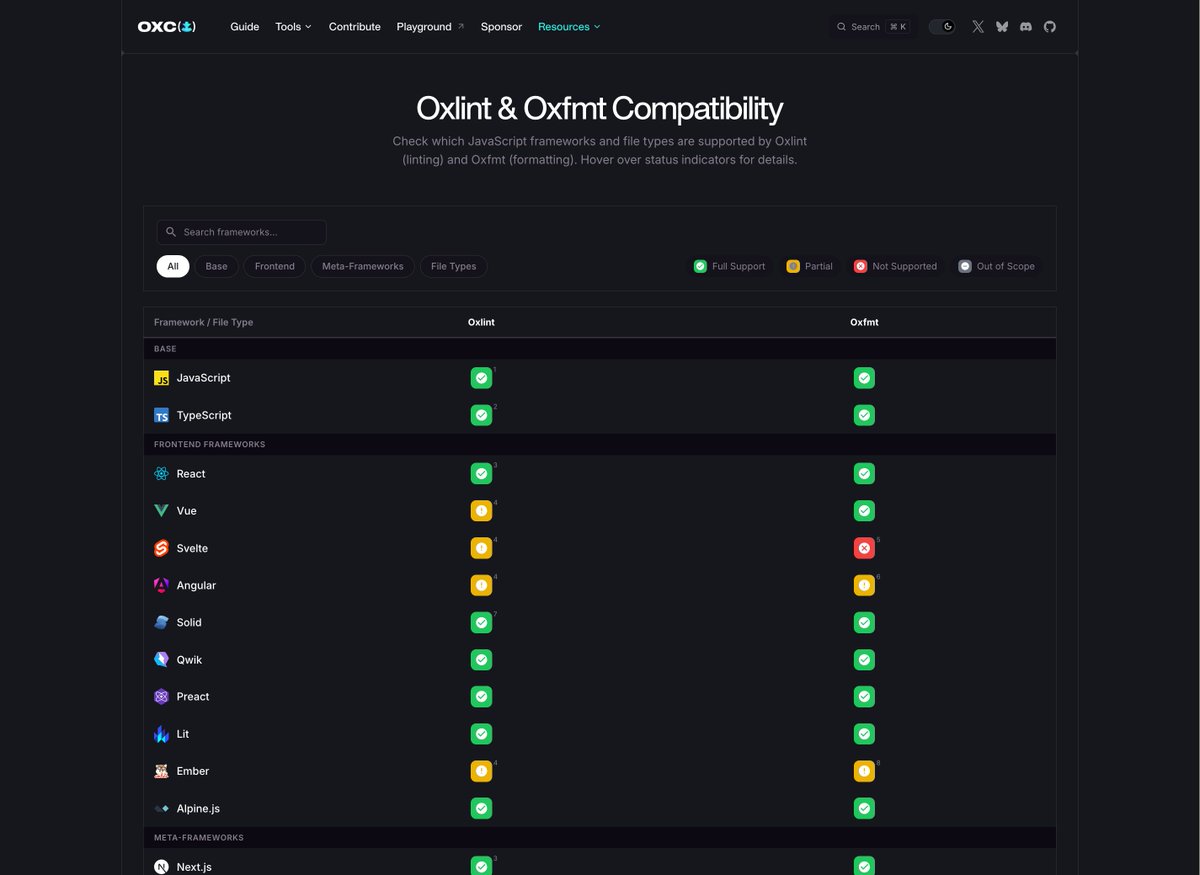1200x875 pixels.
Task: Click the Solid row label
Action: point(189,622)
